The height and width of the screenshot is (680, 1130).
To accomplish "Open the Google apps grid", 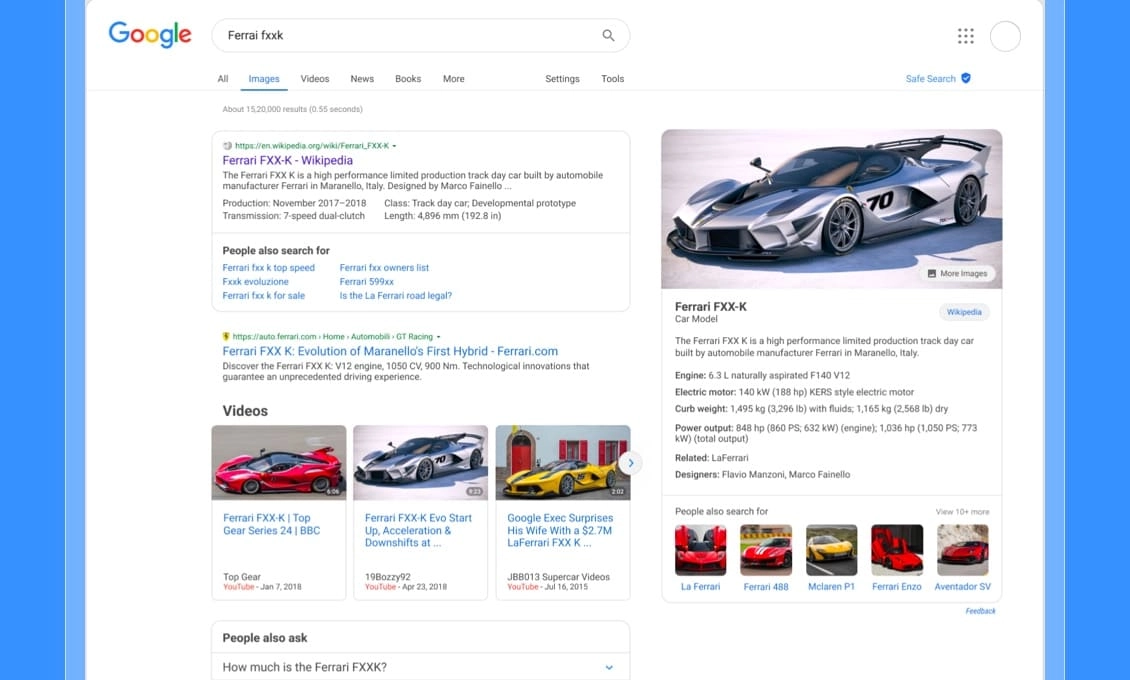I will coord(966,36).
